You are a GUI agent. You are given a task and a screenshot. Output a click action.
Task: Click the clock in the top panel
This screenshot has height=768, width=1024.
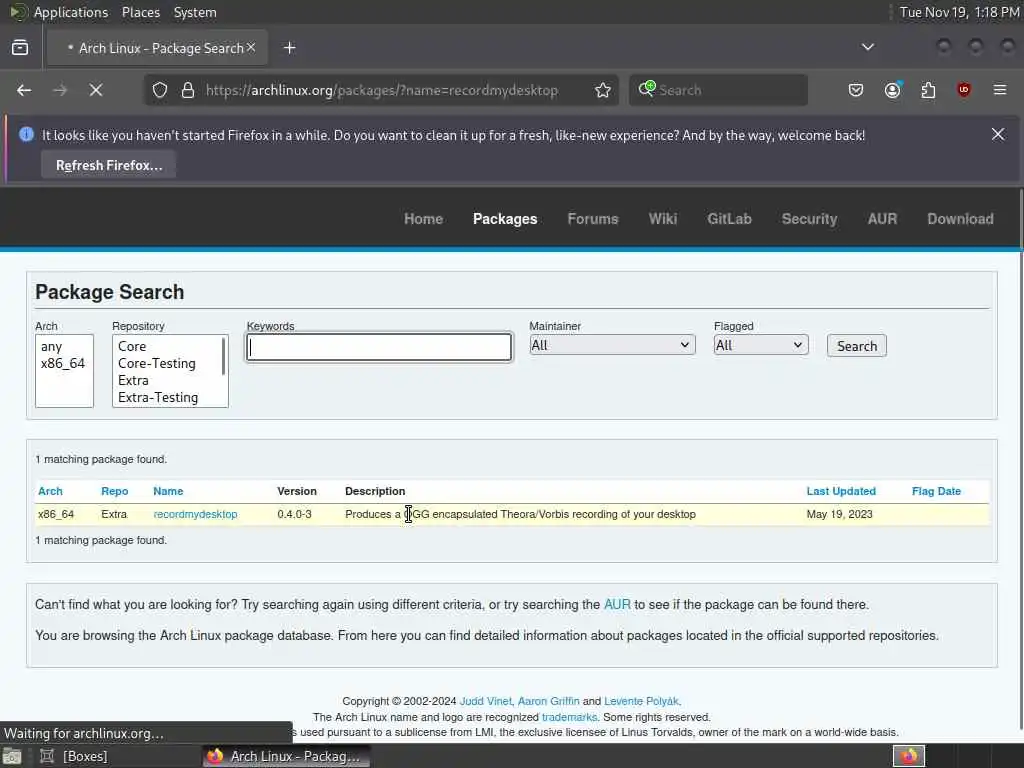[x=959, y=12]
